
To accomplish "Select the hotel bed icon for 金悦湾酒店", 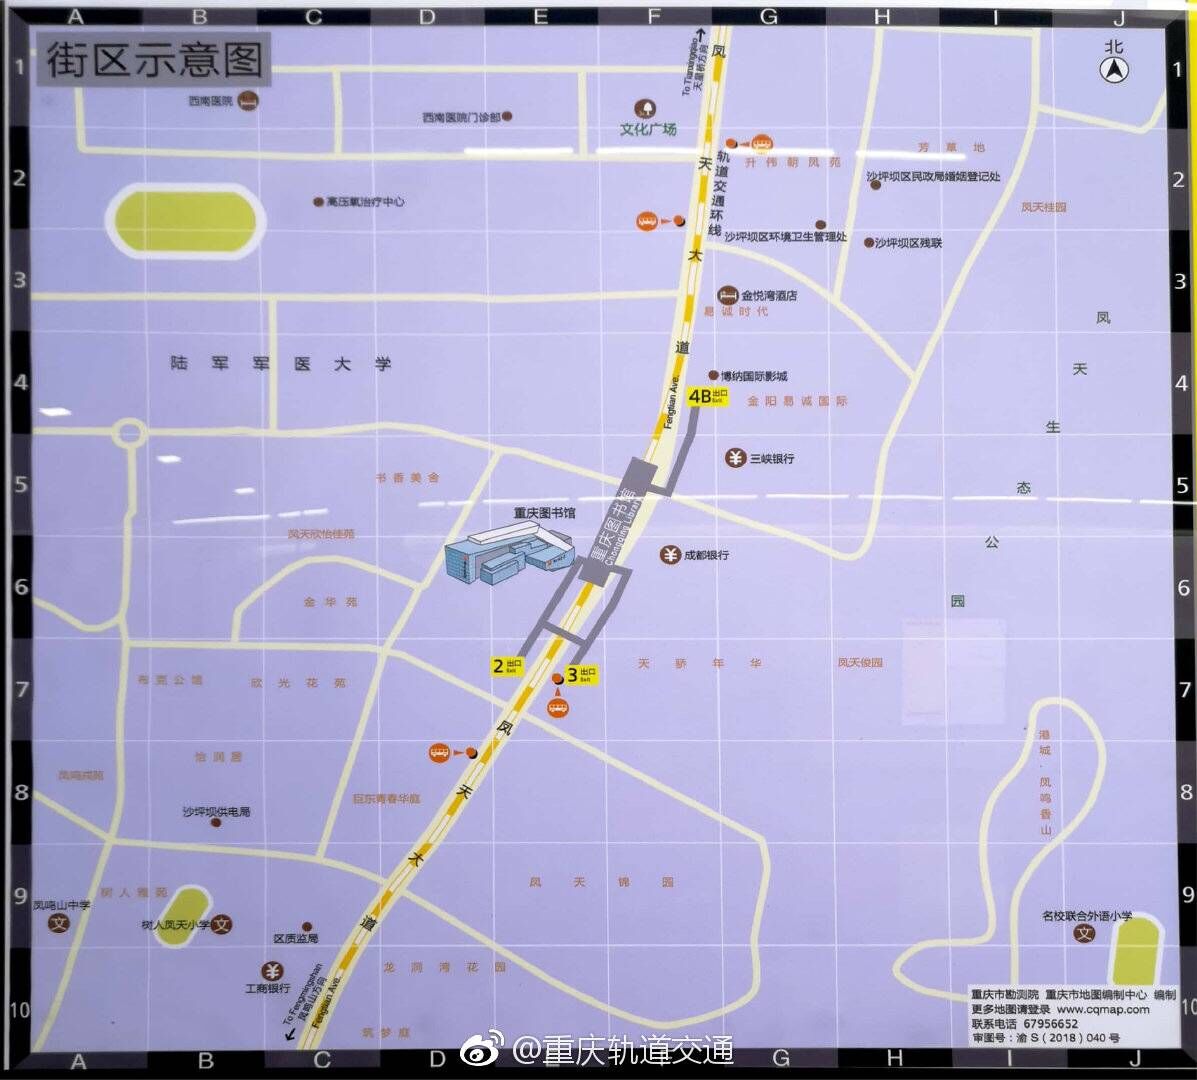I will pos(728,295).
